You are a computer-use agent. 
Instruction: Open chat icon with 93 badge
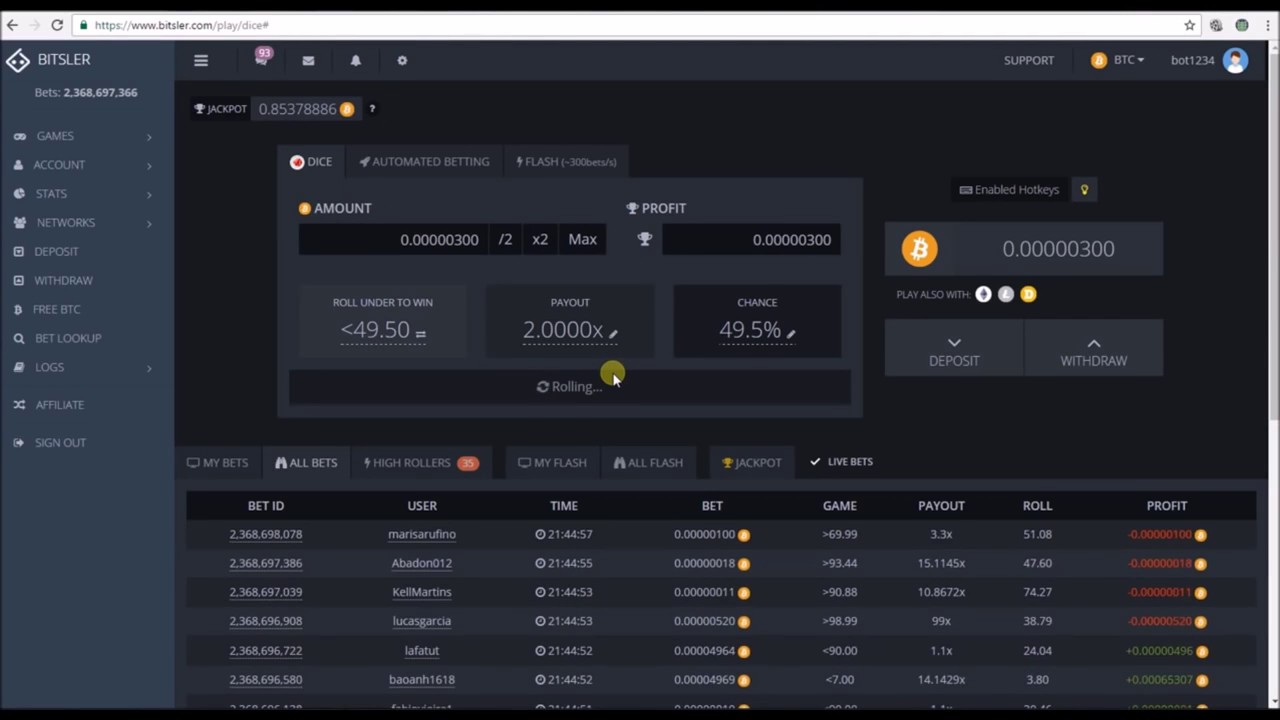coord(262,58)
